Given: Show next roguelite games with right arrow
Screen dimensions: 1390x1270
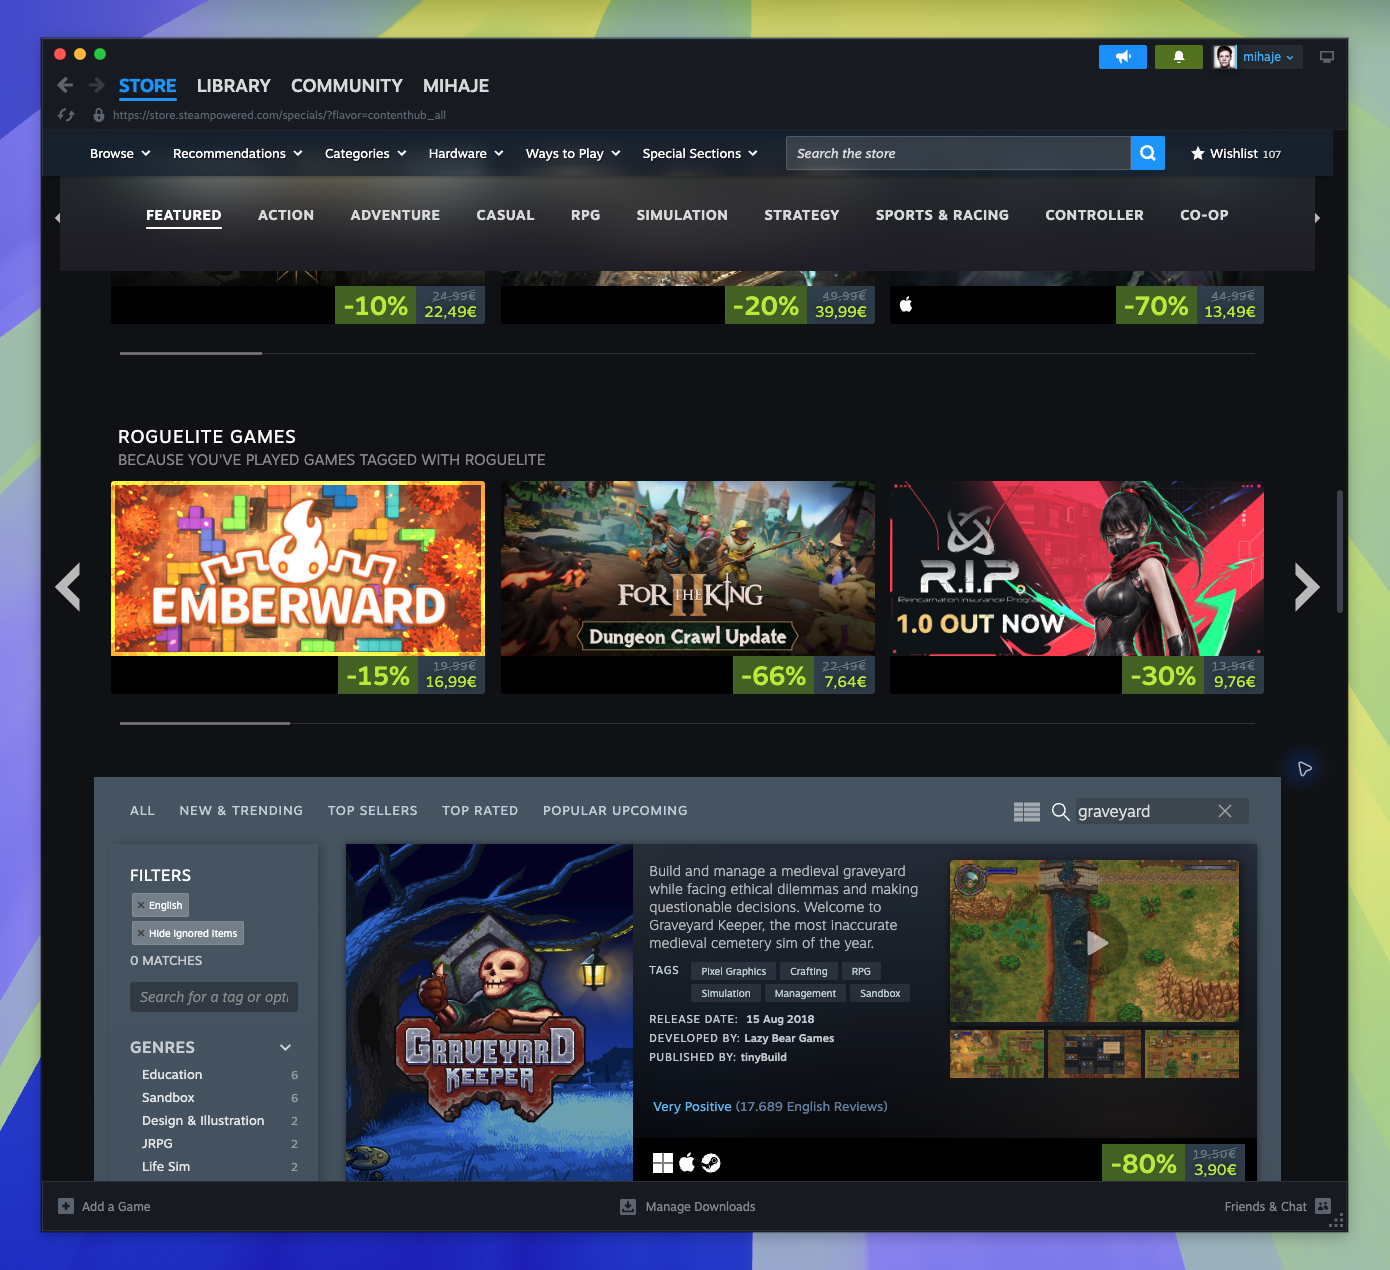Looking at the screenshot, I should 1307,587.
